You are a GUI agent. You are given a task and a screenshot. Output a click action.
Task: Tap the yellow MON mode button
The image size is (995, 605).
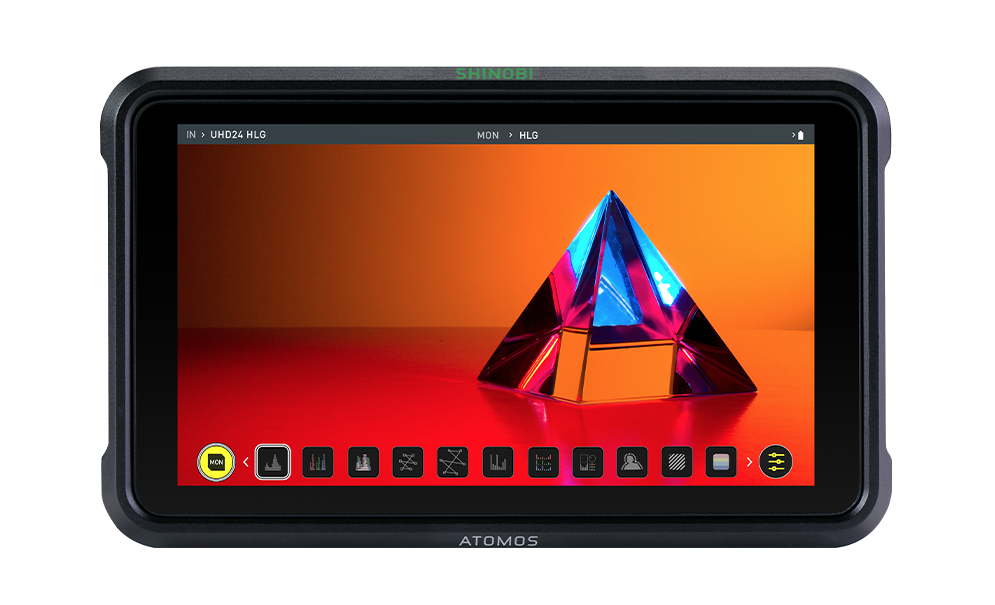tap(215, 462)
